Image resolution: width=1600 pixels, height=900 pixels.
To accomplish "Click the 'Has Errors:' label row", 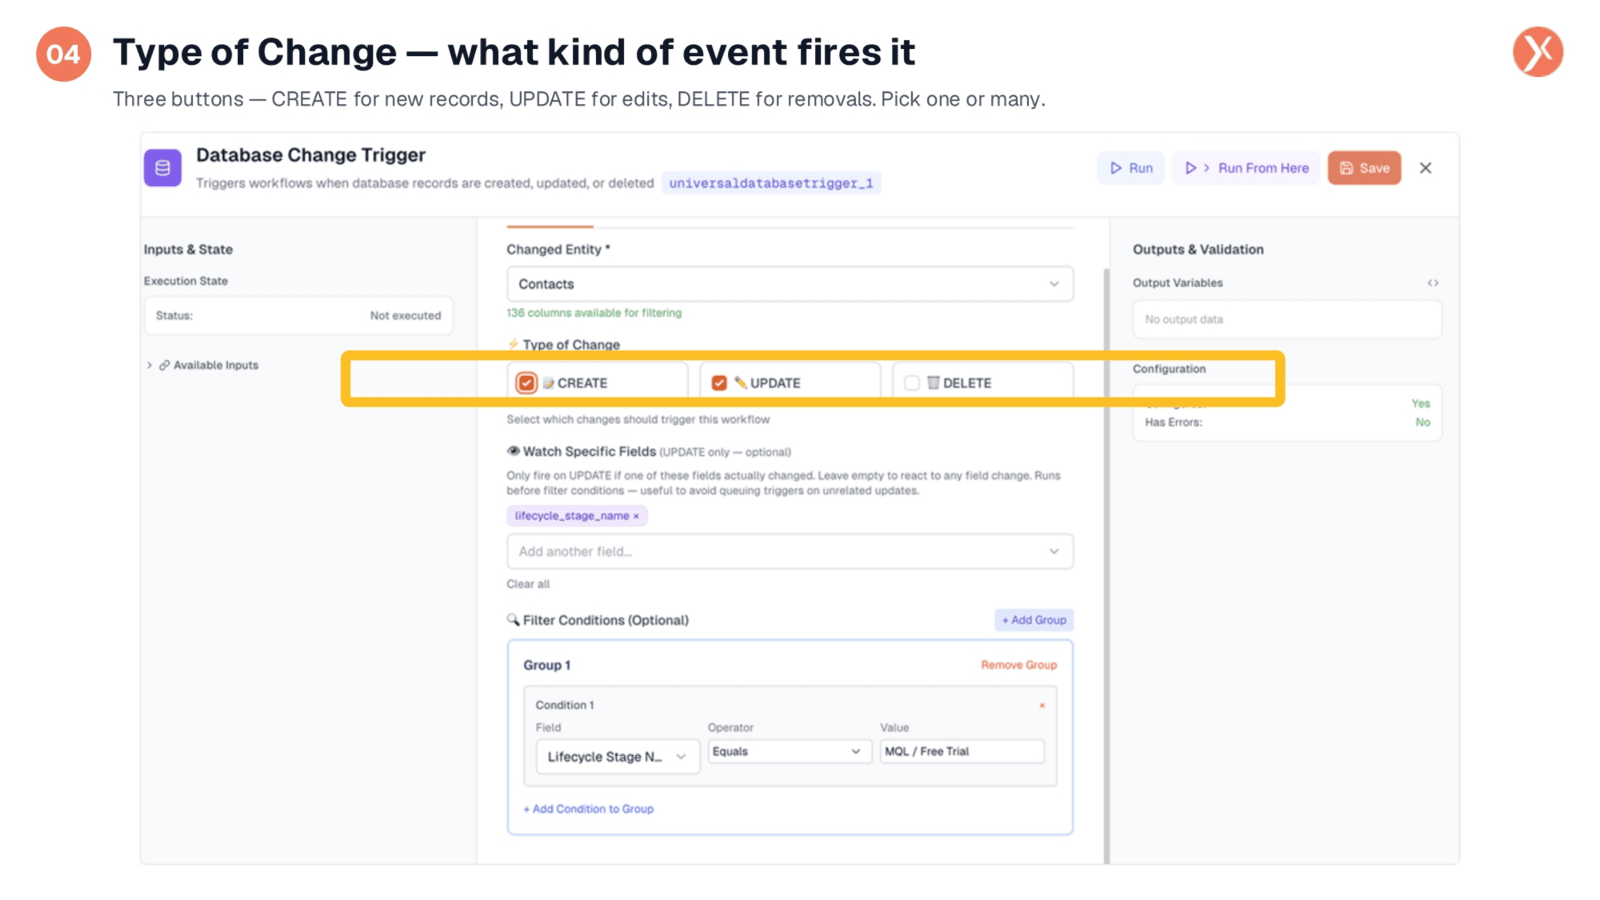I will (x=1286, y=423).
